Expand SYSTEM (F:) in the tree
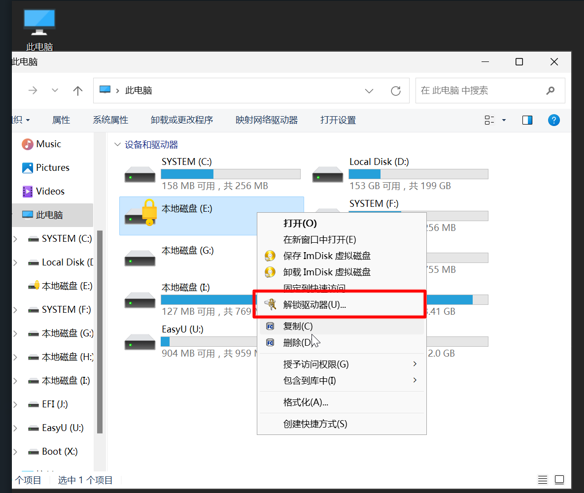Screen dimensions: 584x493 point(15,310)
